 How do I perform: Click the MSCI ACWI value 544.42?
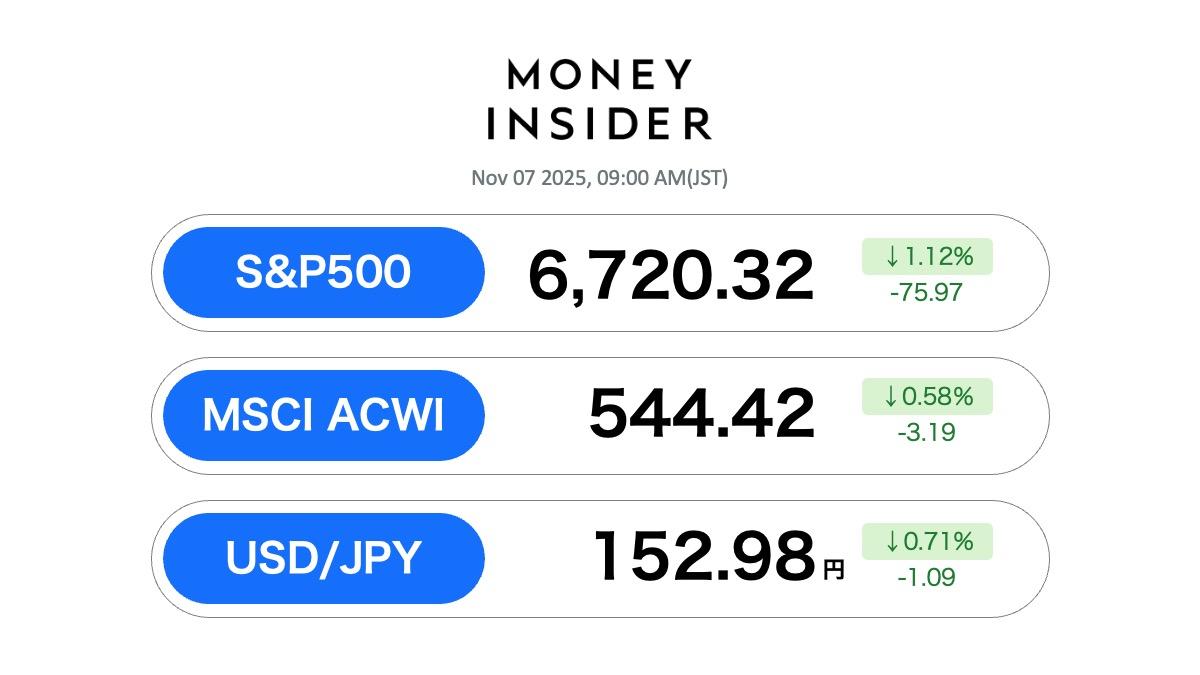pyautogui.click(x=701, y=414)
